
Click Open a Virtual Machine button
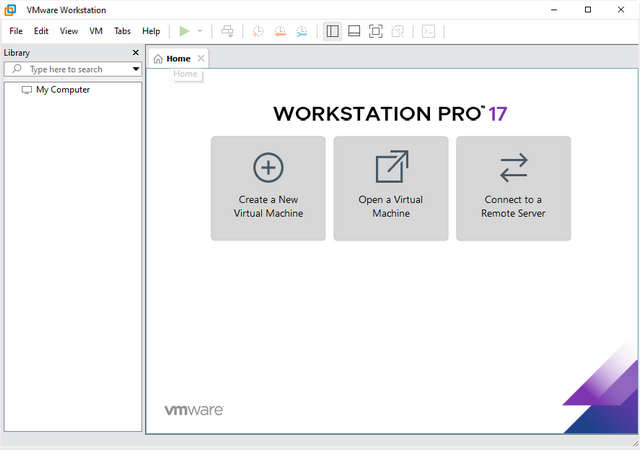(390, 188)
